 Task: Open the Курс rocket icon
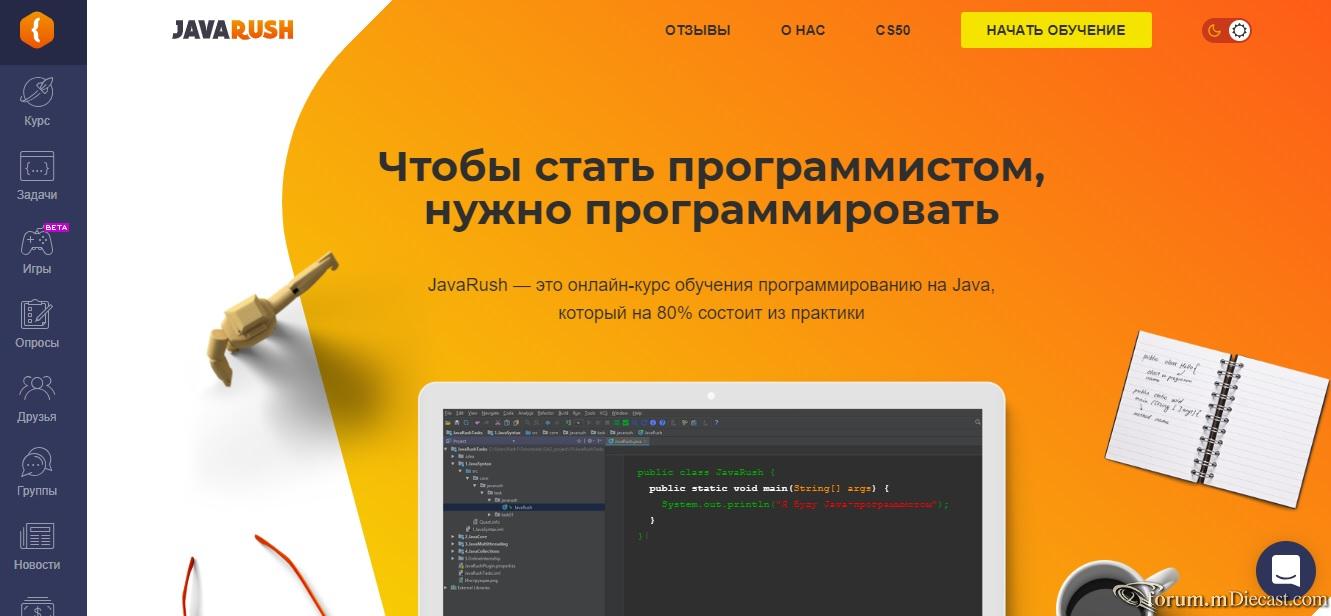point(37,92)
